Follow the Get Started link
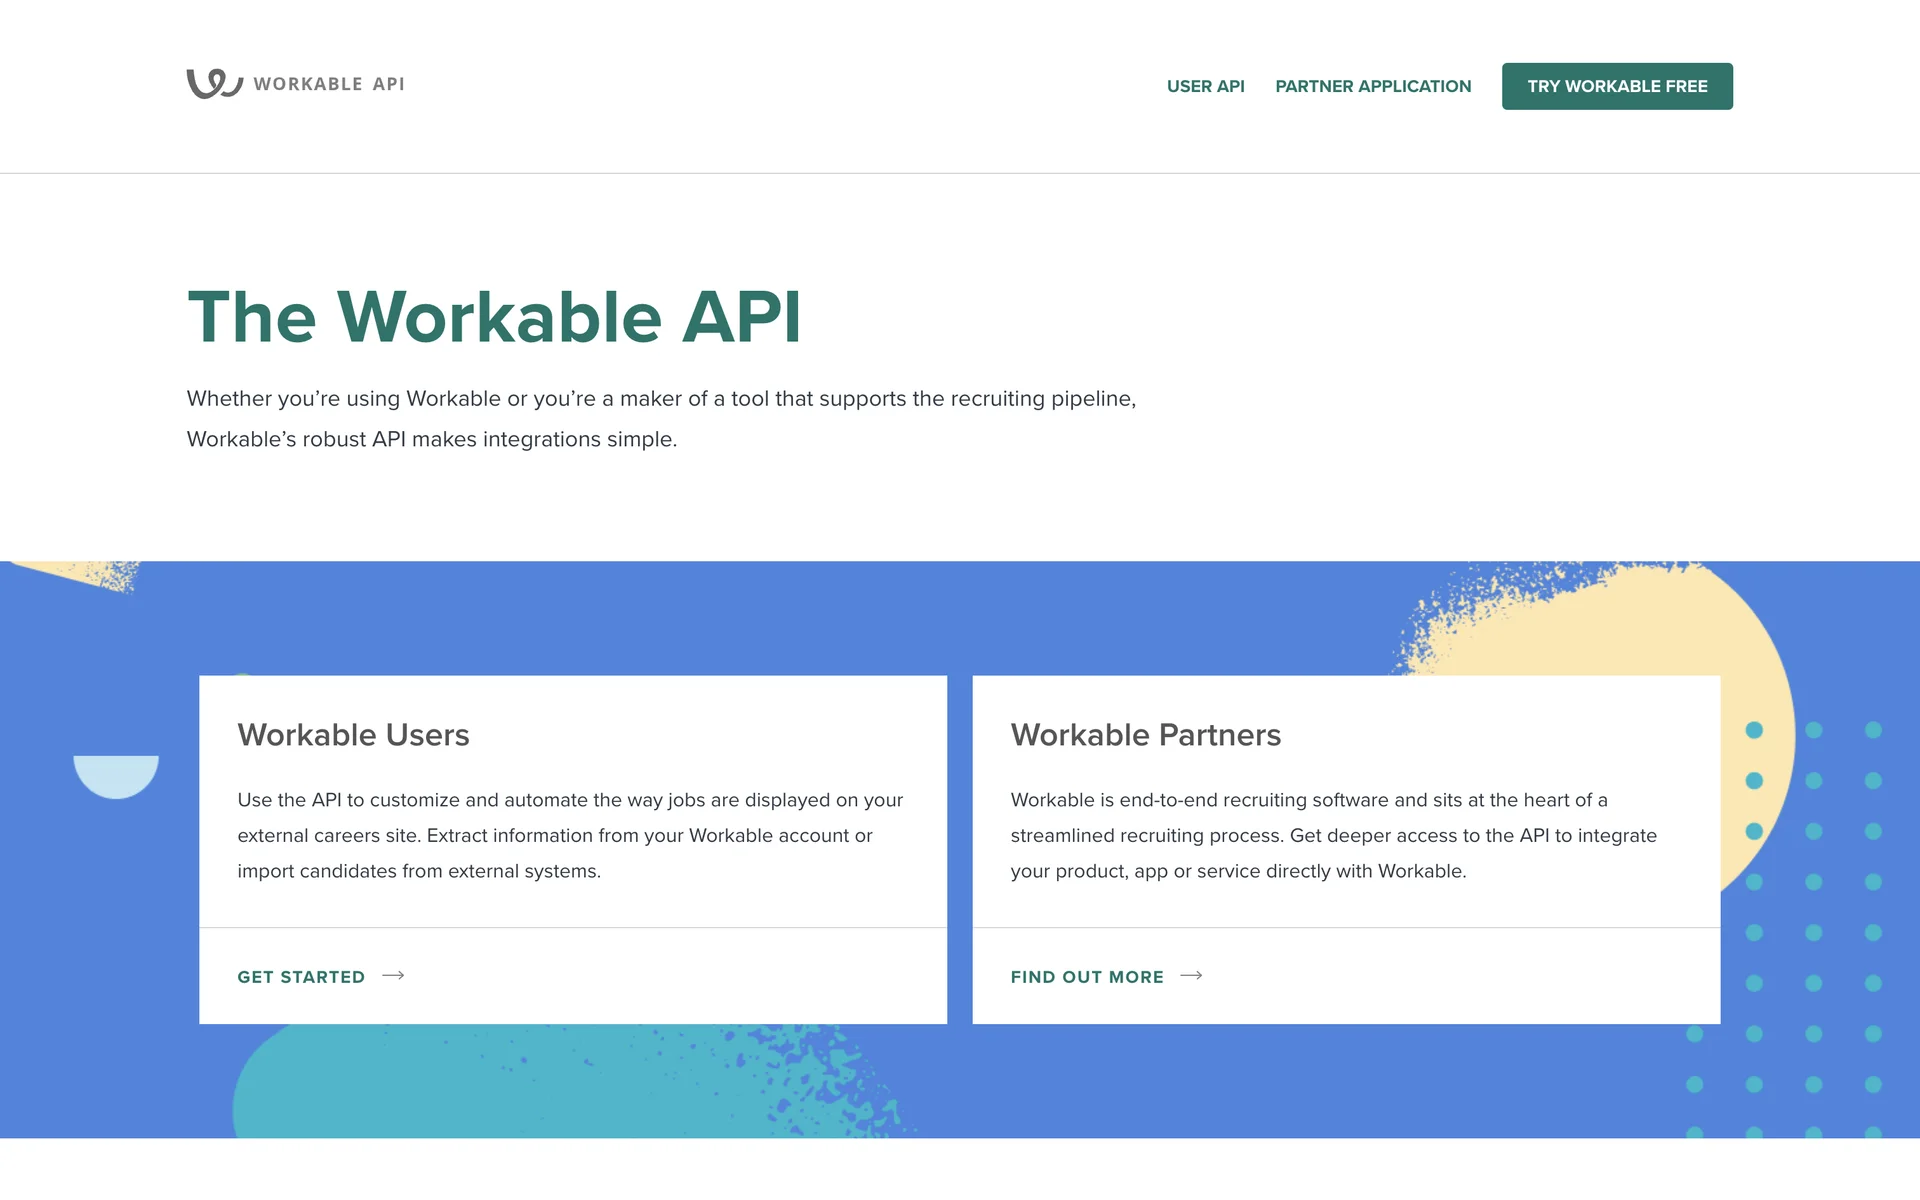 (x=301, y=977)
